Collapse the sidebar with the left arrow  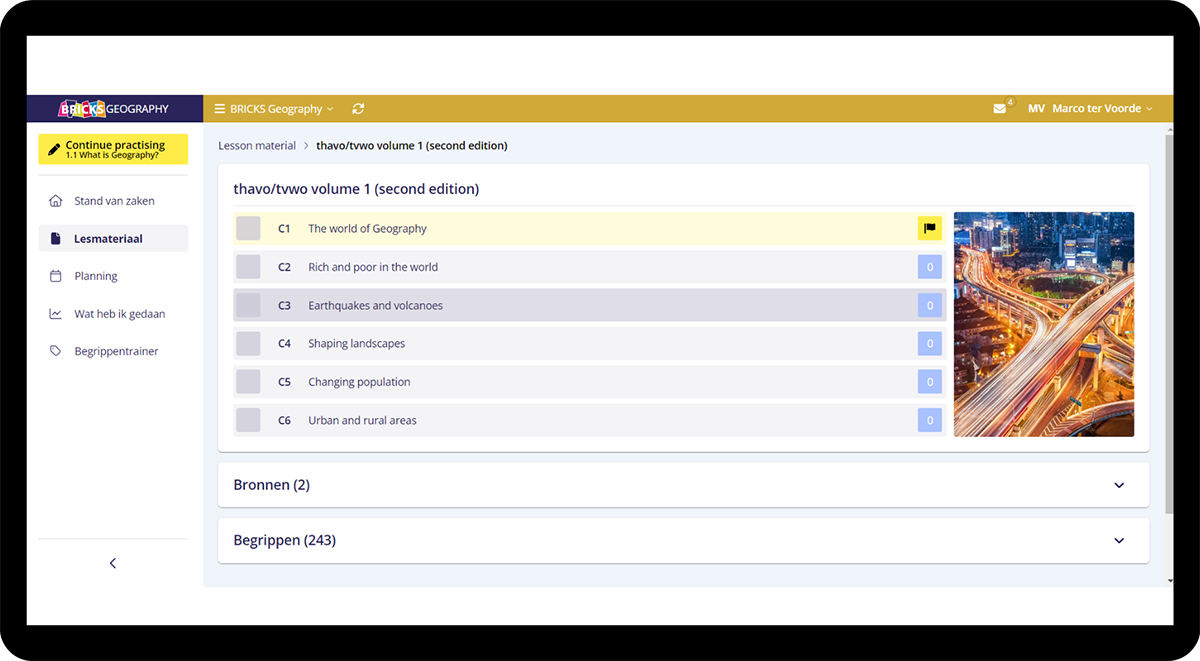(x=113, y=563)
